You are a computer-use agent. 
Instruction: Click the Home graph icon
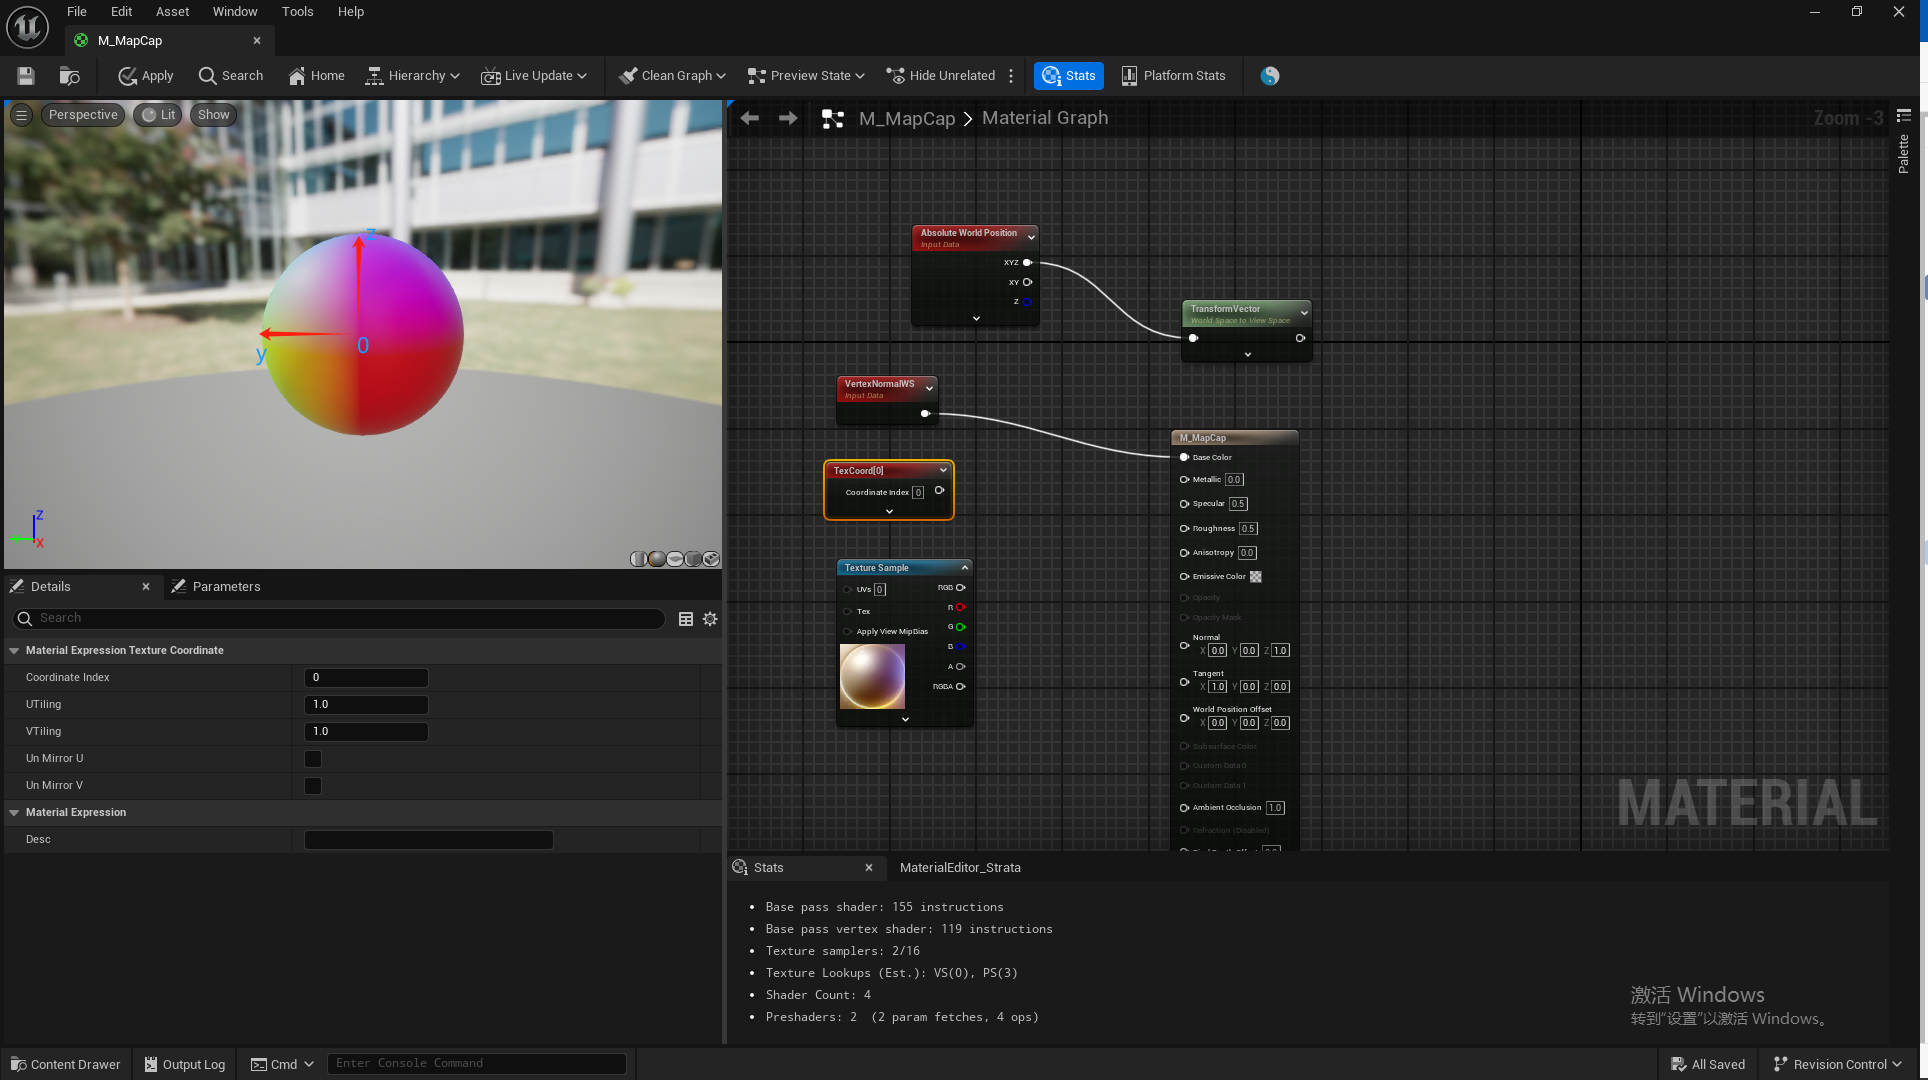(316, 76)
